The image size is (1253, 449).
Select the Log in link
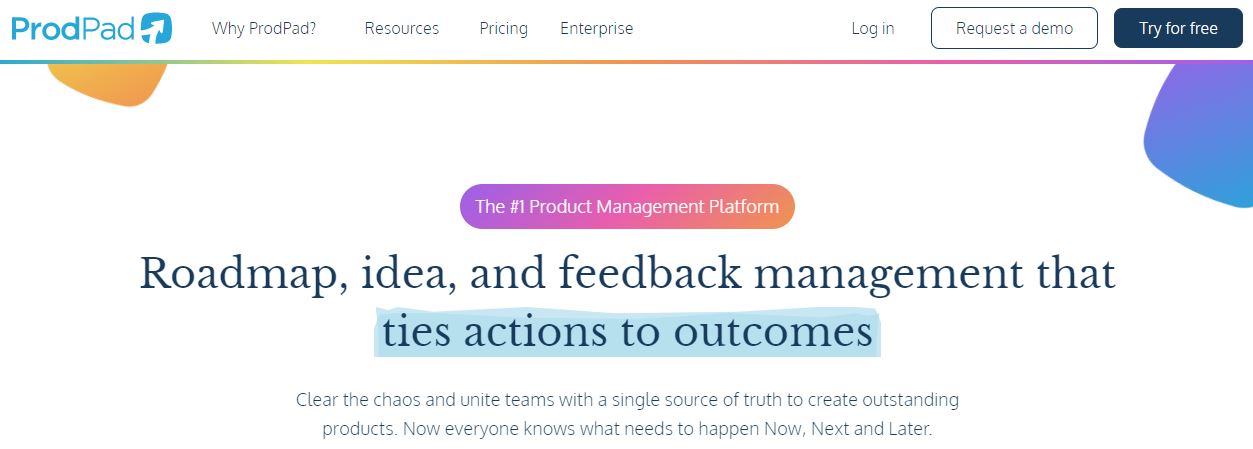(x=873, y=28)
